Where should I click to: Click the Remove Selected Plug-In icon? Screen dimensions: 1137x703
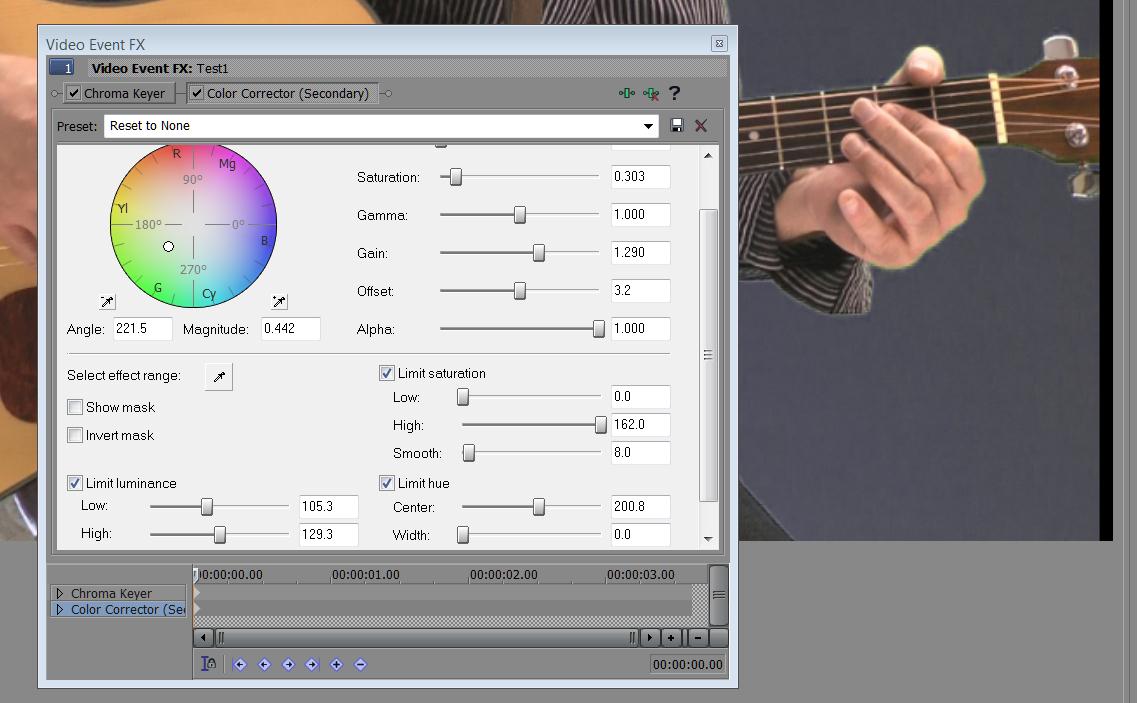click(x=651, y=94)
